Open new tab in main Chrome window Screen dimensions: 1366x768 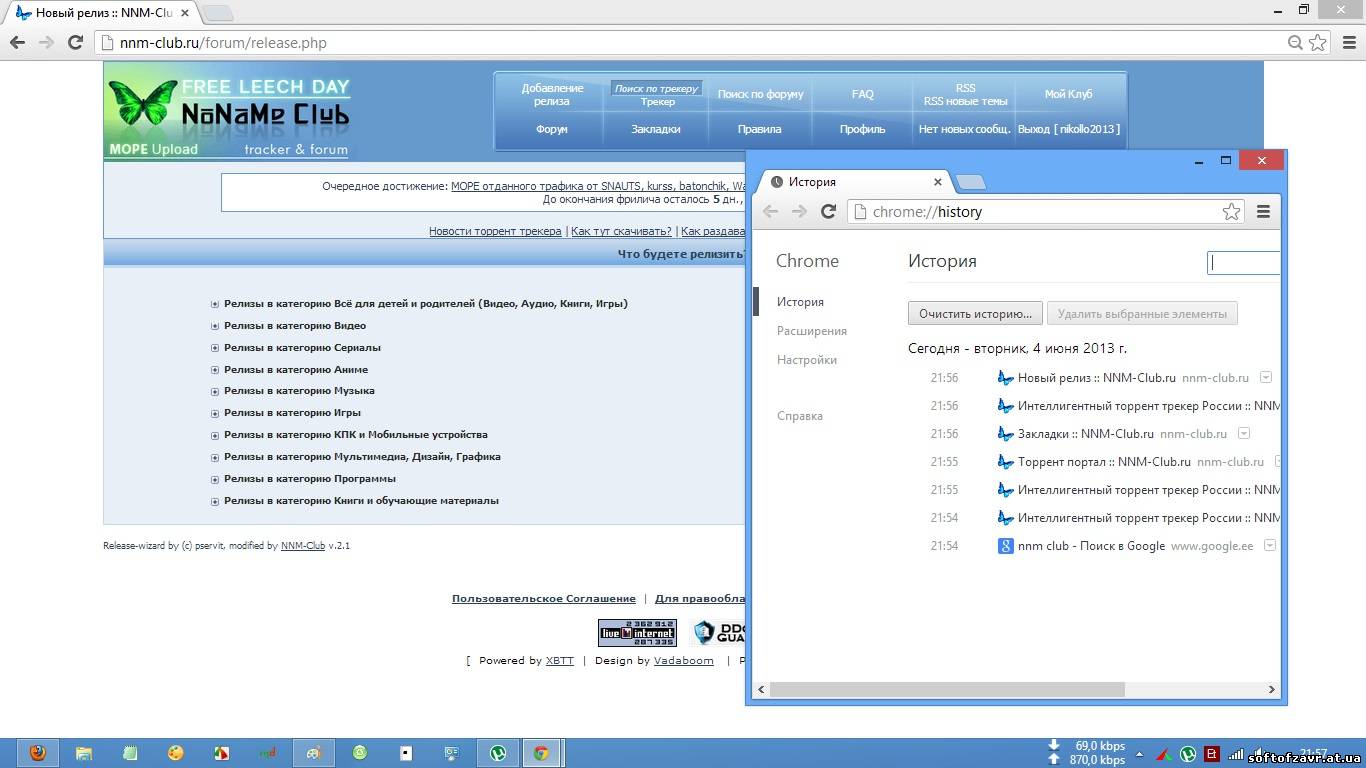(217, 13)
